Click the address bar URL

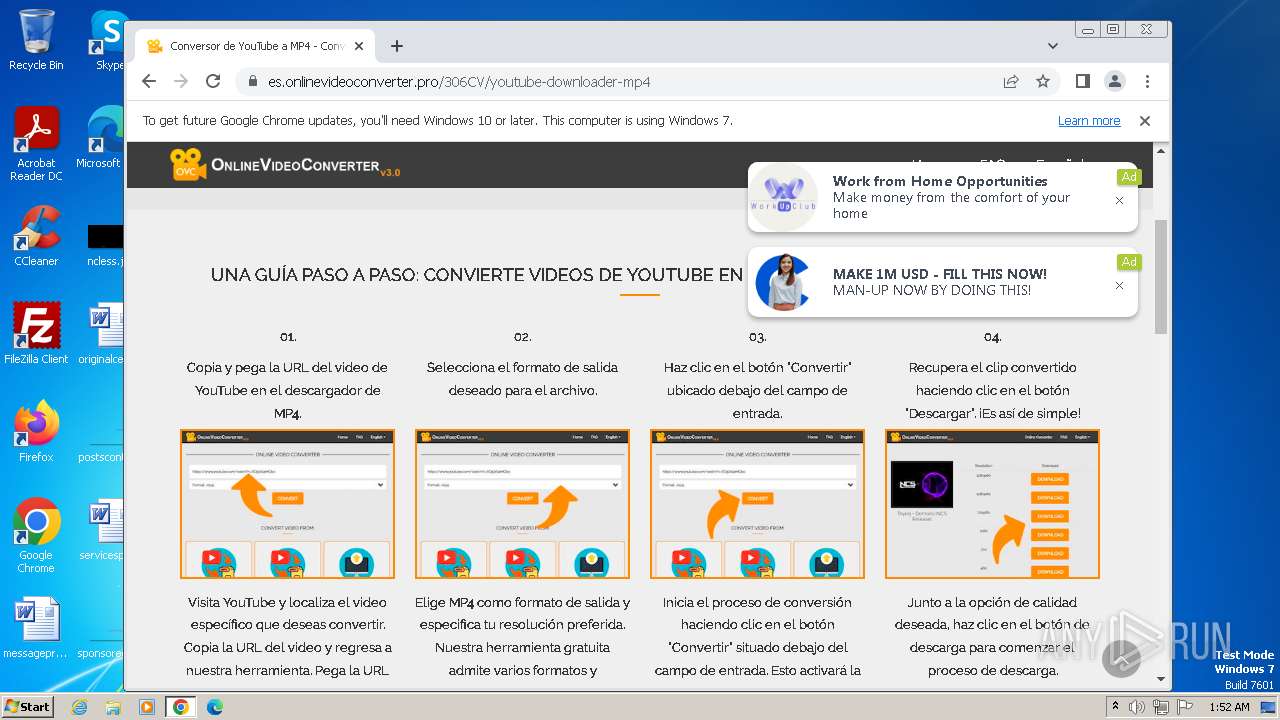[x=459, y=81]
